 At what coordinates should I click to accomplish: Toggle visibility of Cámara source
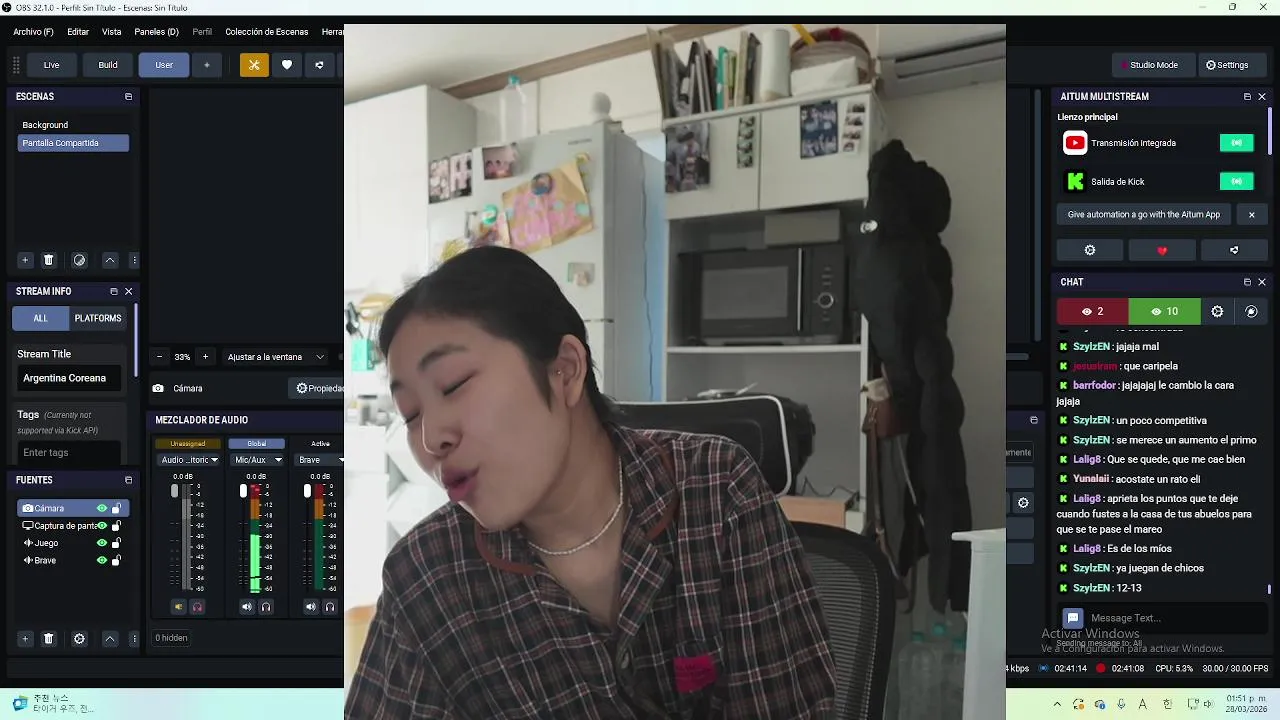coord(101,508)
